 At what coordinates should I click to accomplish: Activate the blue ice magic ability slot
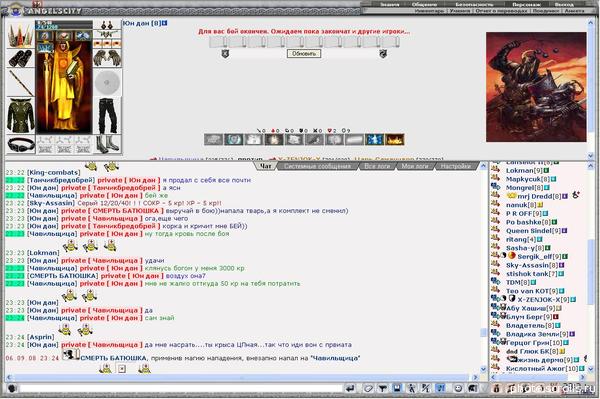pos(374,140)
